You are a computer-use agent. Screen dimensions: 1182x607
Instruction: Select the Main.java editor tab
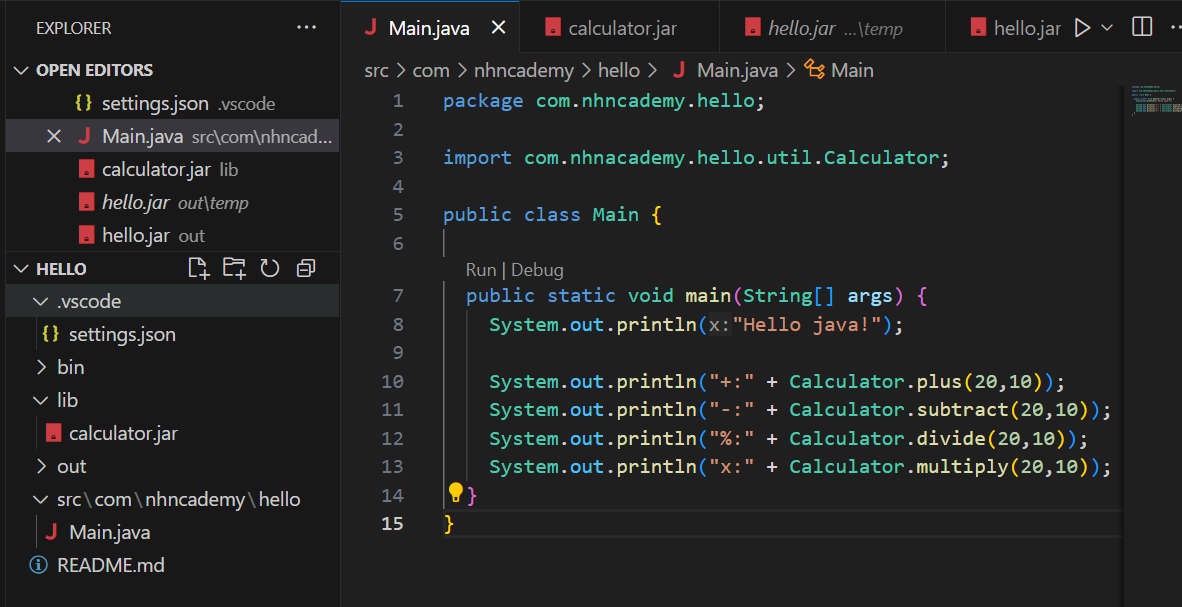429,28
